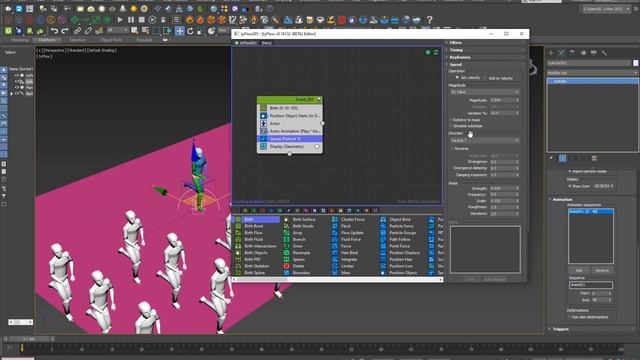Viewport: 640px width, 360px height.
Task: Expand the Keyframes rollout
Action: [x=485, y=57]
